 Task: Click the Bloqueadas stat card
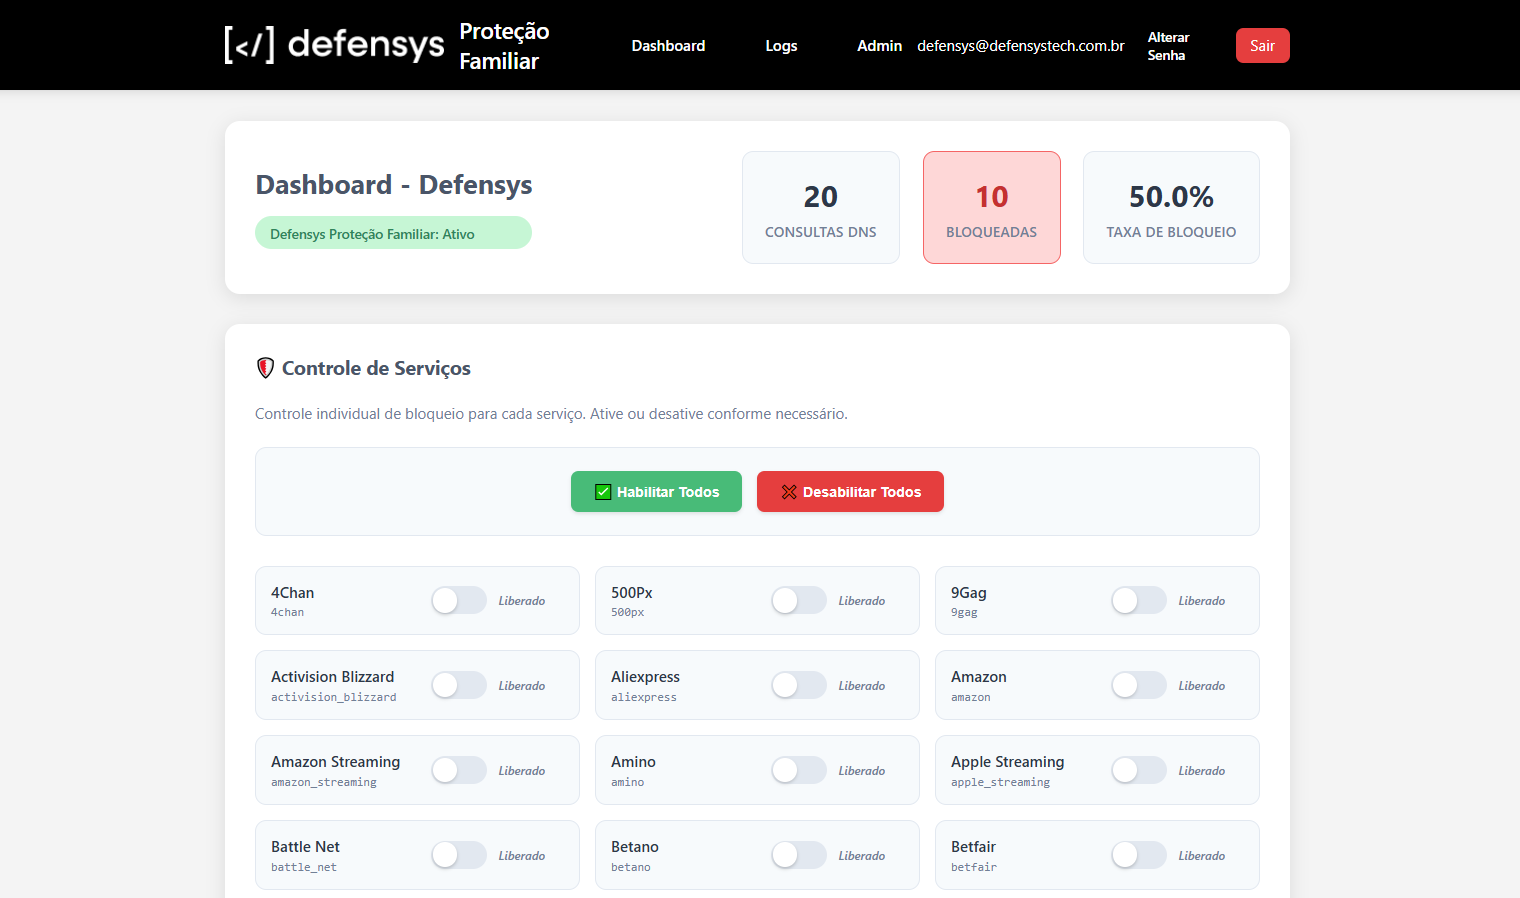(x=991, y=208)
